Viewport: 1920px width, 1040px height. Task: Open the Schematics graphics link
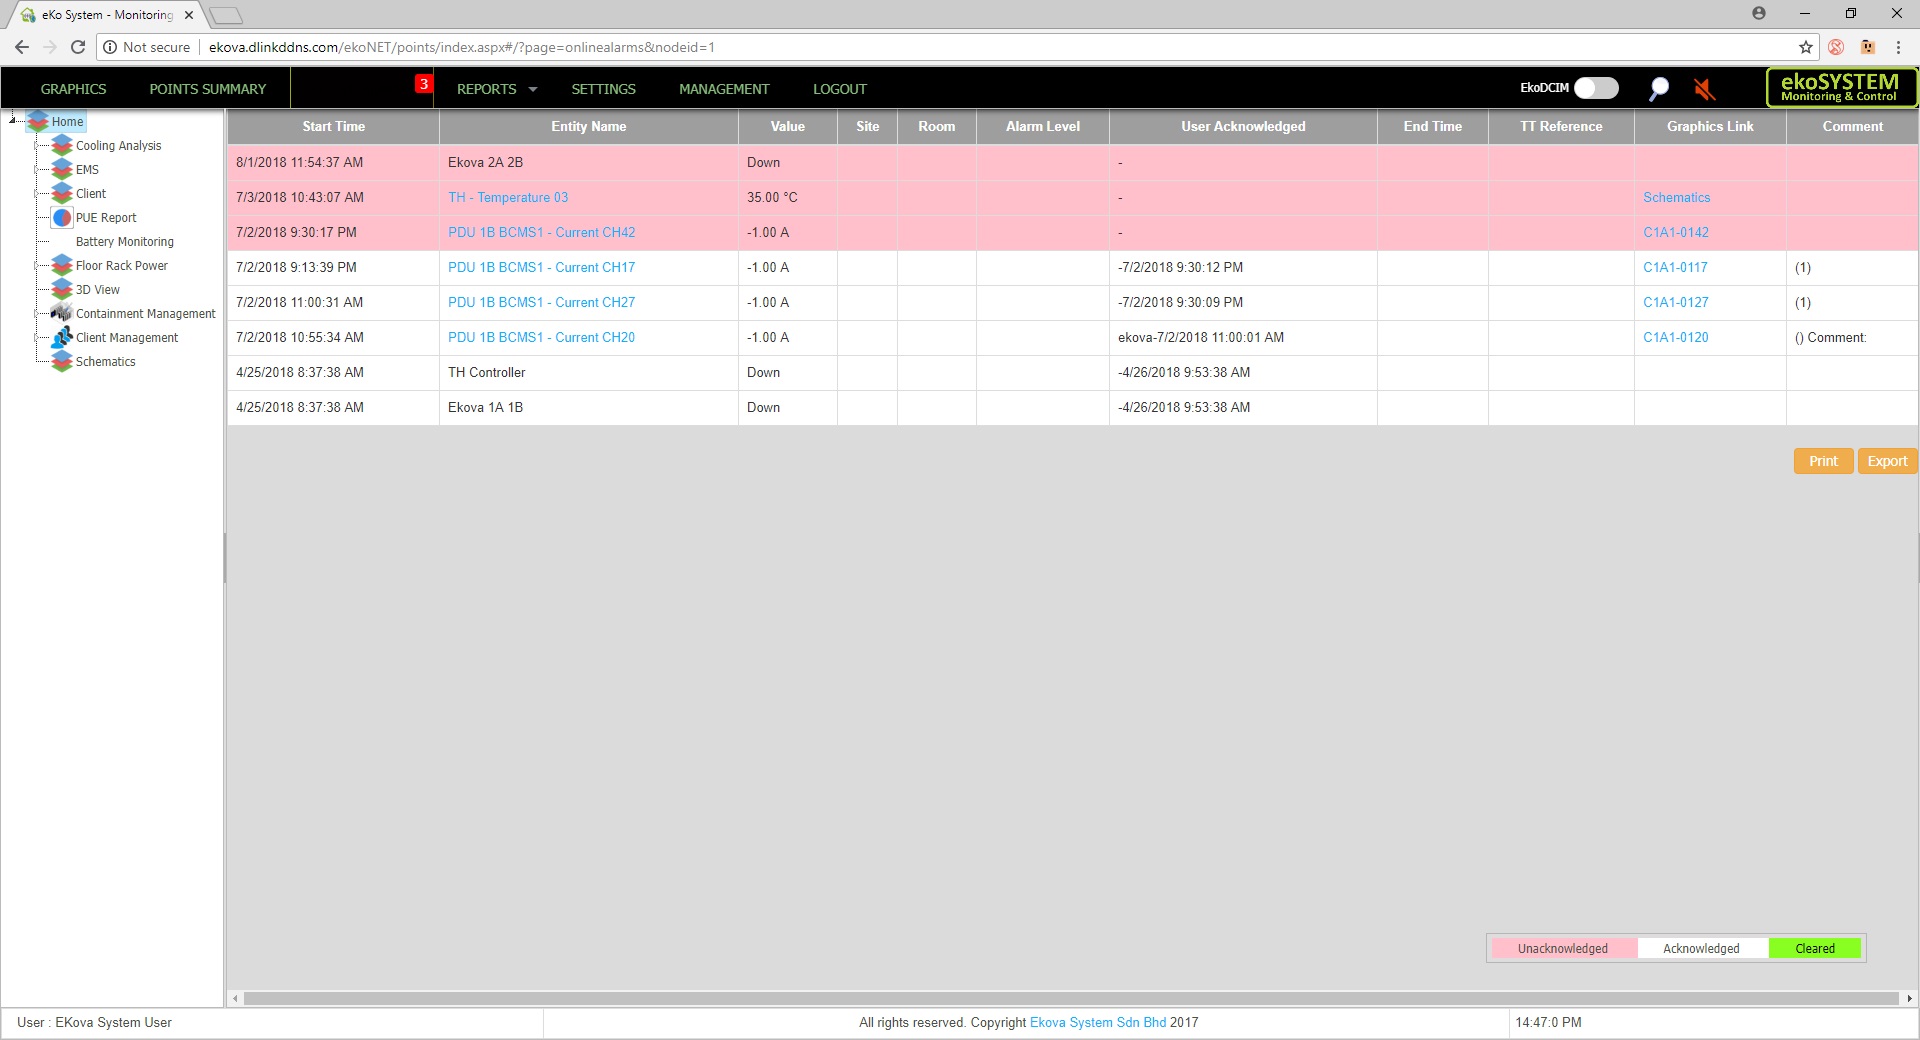pyautogui.click(x=1676, y=197)
